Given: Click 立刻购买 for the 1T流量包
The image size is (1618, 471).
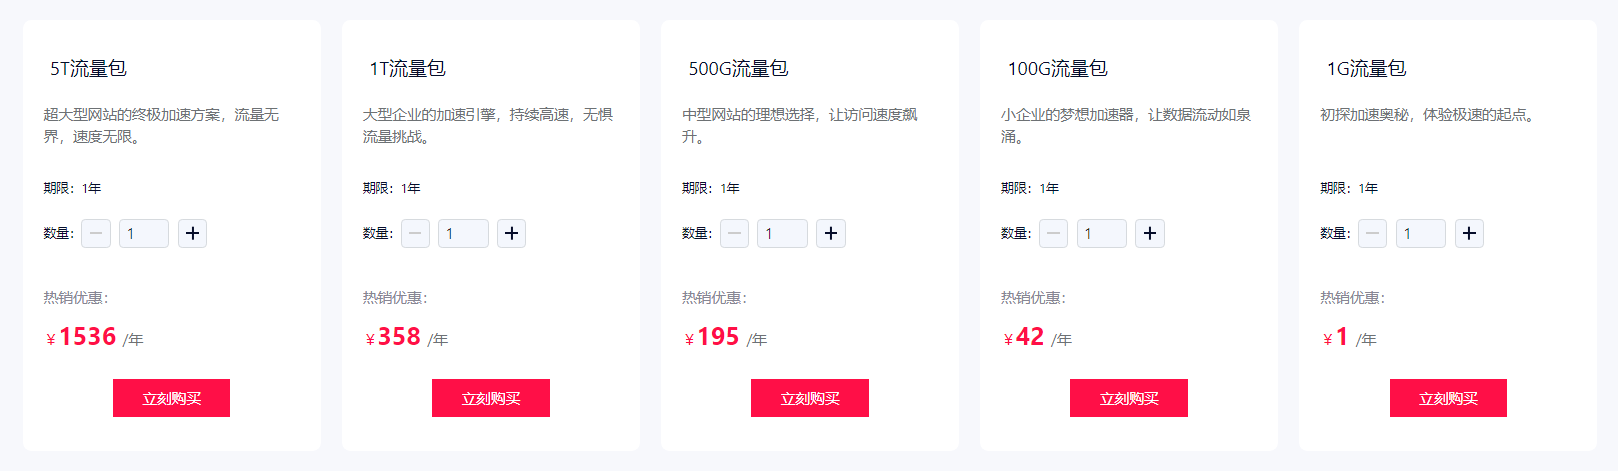Looking at the screenshot, I should [490, 398].
